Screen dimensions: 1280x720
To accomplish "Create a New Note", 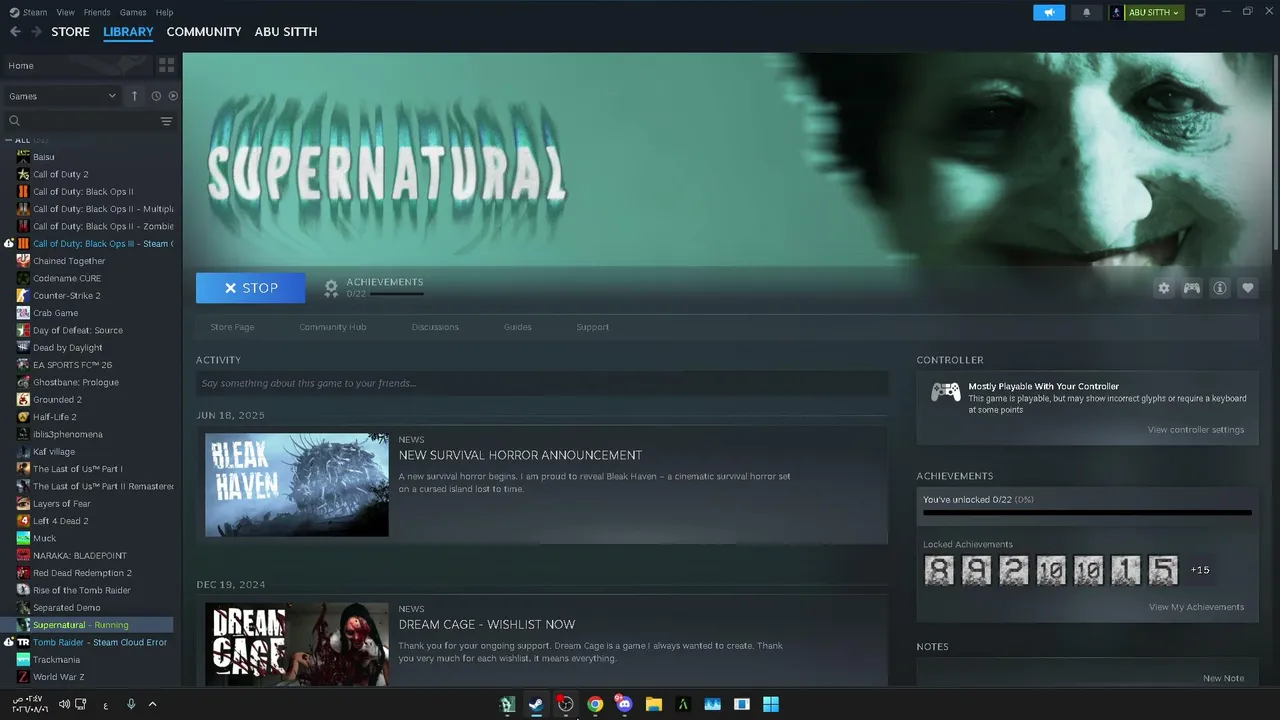I will pyautogui.click(x=1224, y=678).
